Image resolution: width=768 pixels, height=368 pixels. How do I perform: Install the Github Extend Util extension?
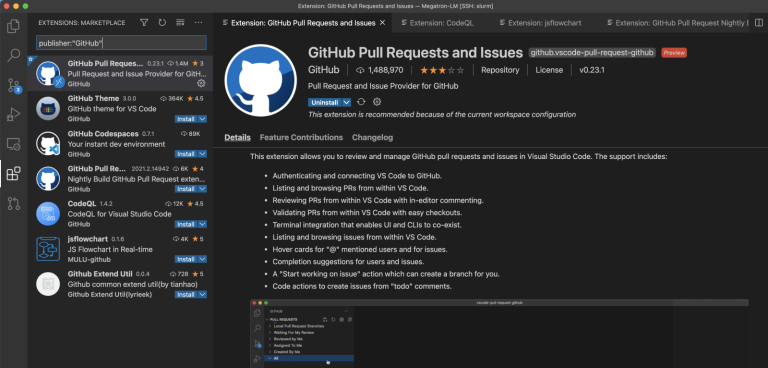click(x=186, y=294)
